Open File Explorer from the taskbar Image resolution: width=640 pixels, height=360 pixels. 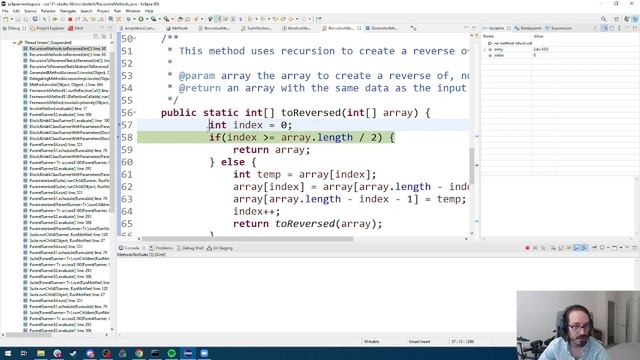[x=40, y=353]
